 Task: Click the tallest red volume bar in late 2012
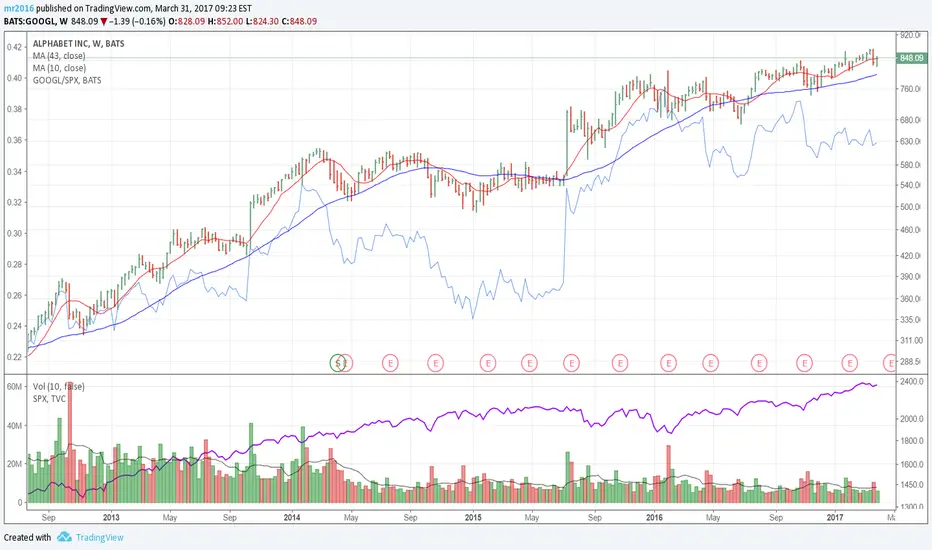pos(70,442)
